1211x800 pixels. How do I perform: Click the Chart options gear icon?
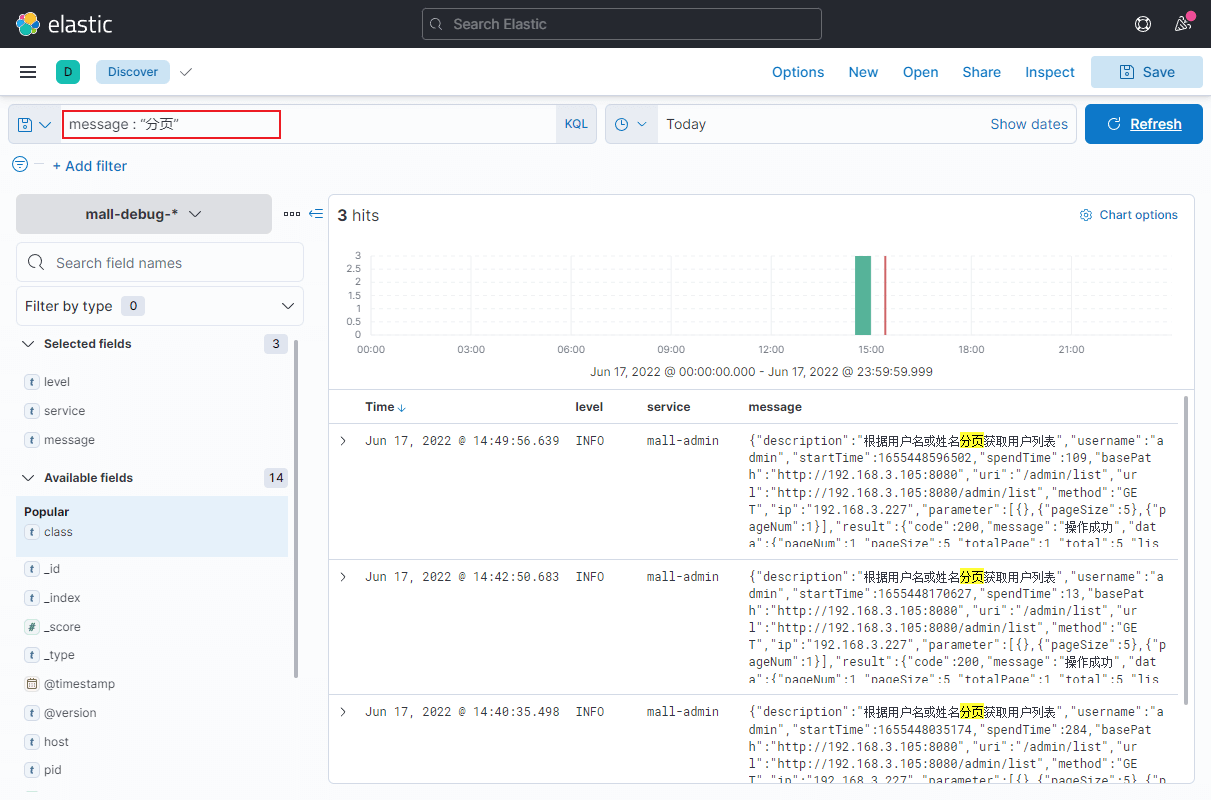1086,215
